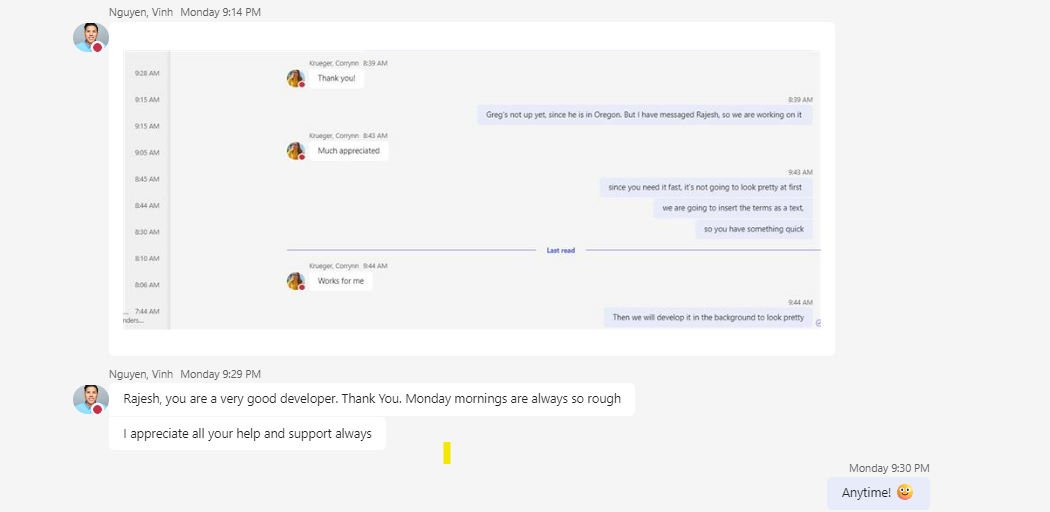This screenshot has height=512, width=1050.
Task: Click the Last read divider label in the screenshot
Action: pos(560,250)
